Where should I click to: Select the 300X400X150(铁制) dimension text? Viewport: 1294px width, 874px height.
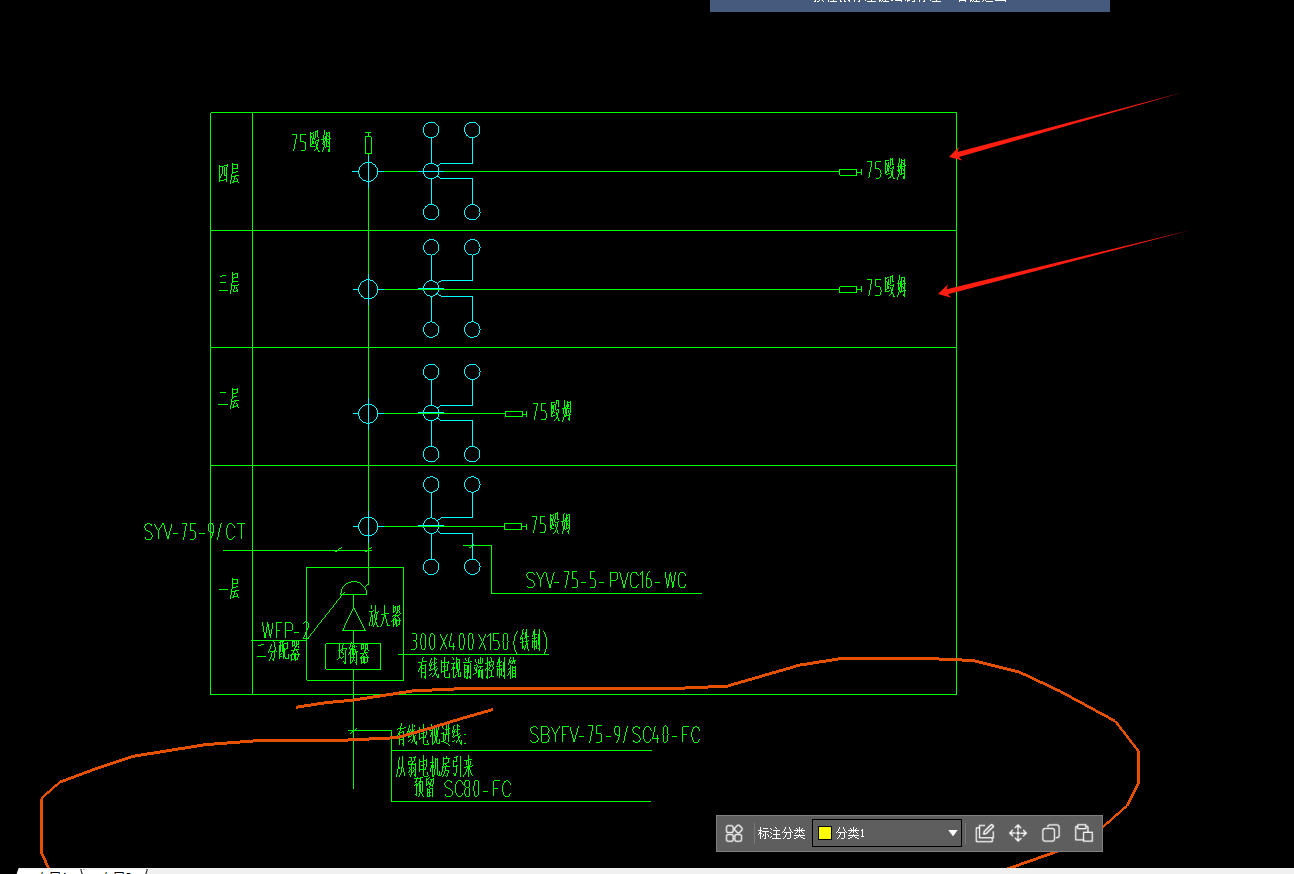tap(480, 642)
